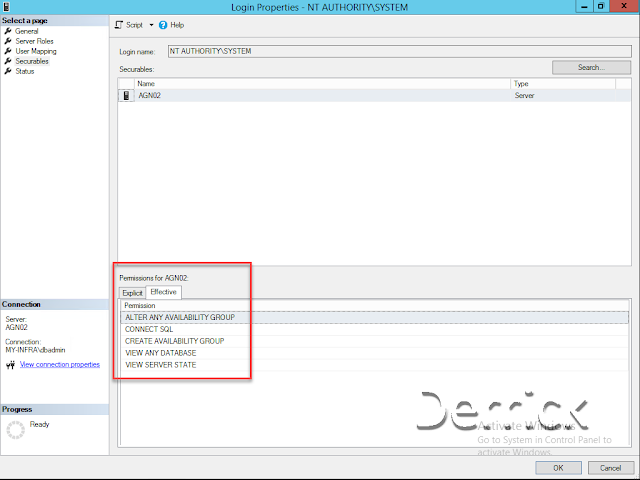Expand the Script dropdown arrow
This screenshot has height=480, width=640.
click(x=151, y=25)
